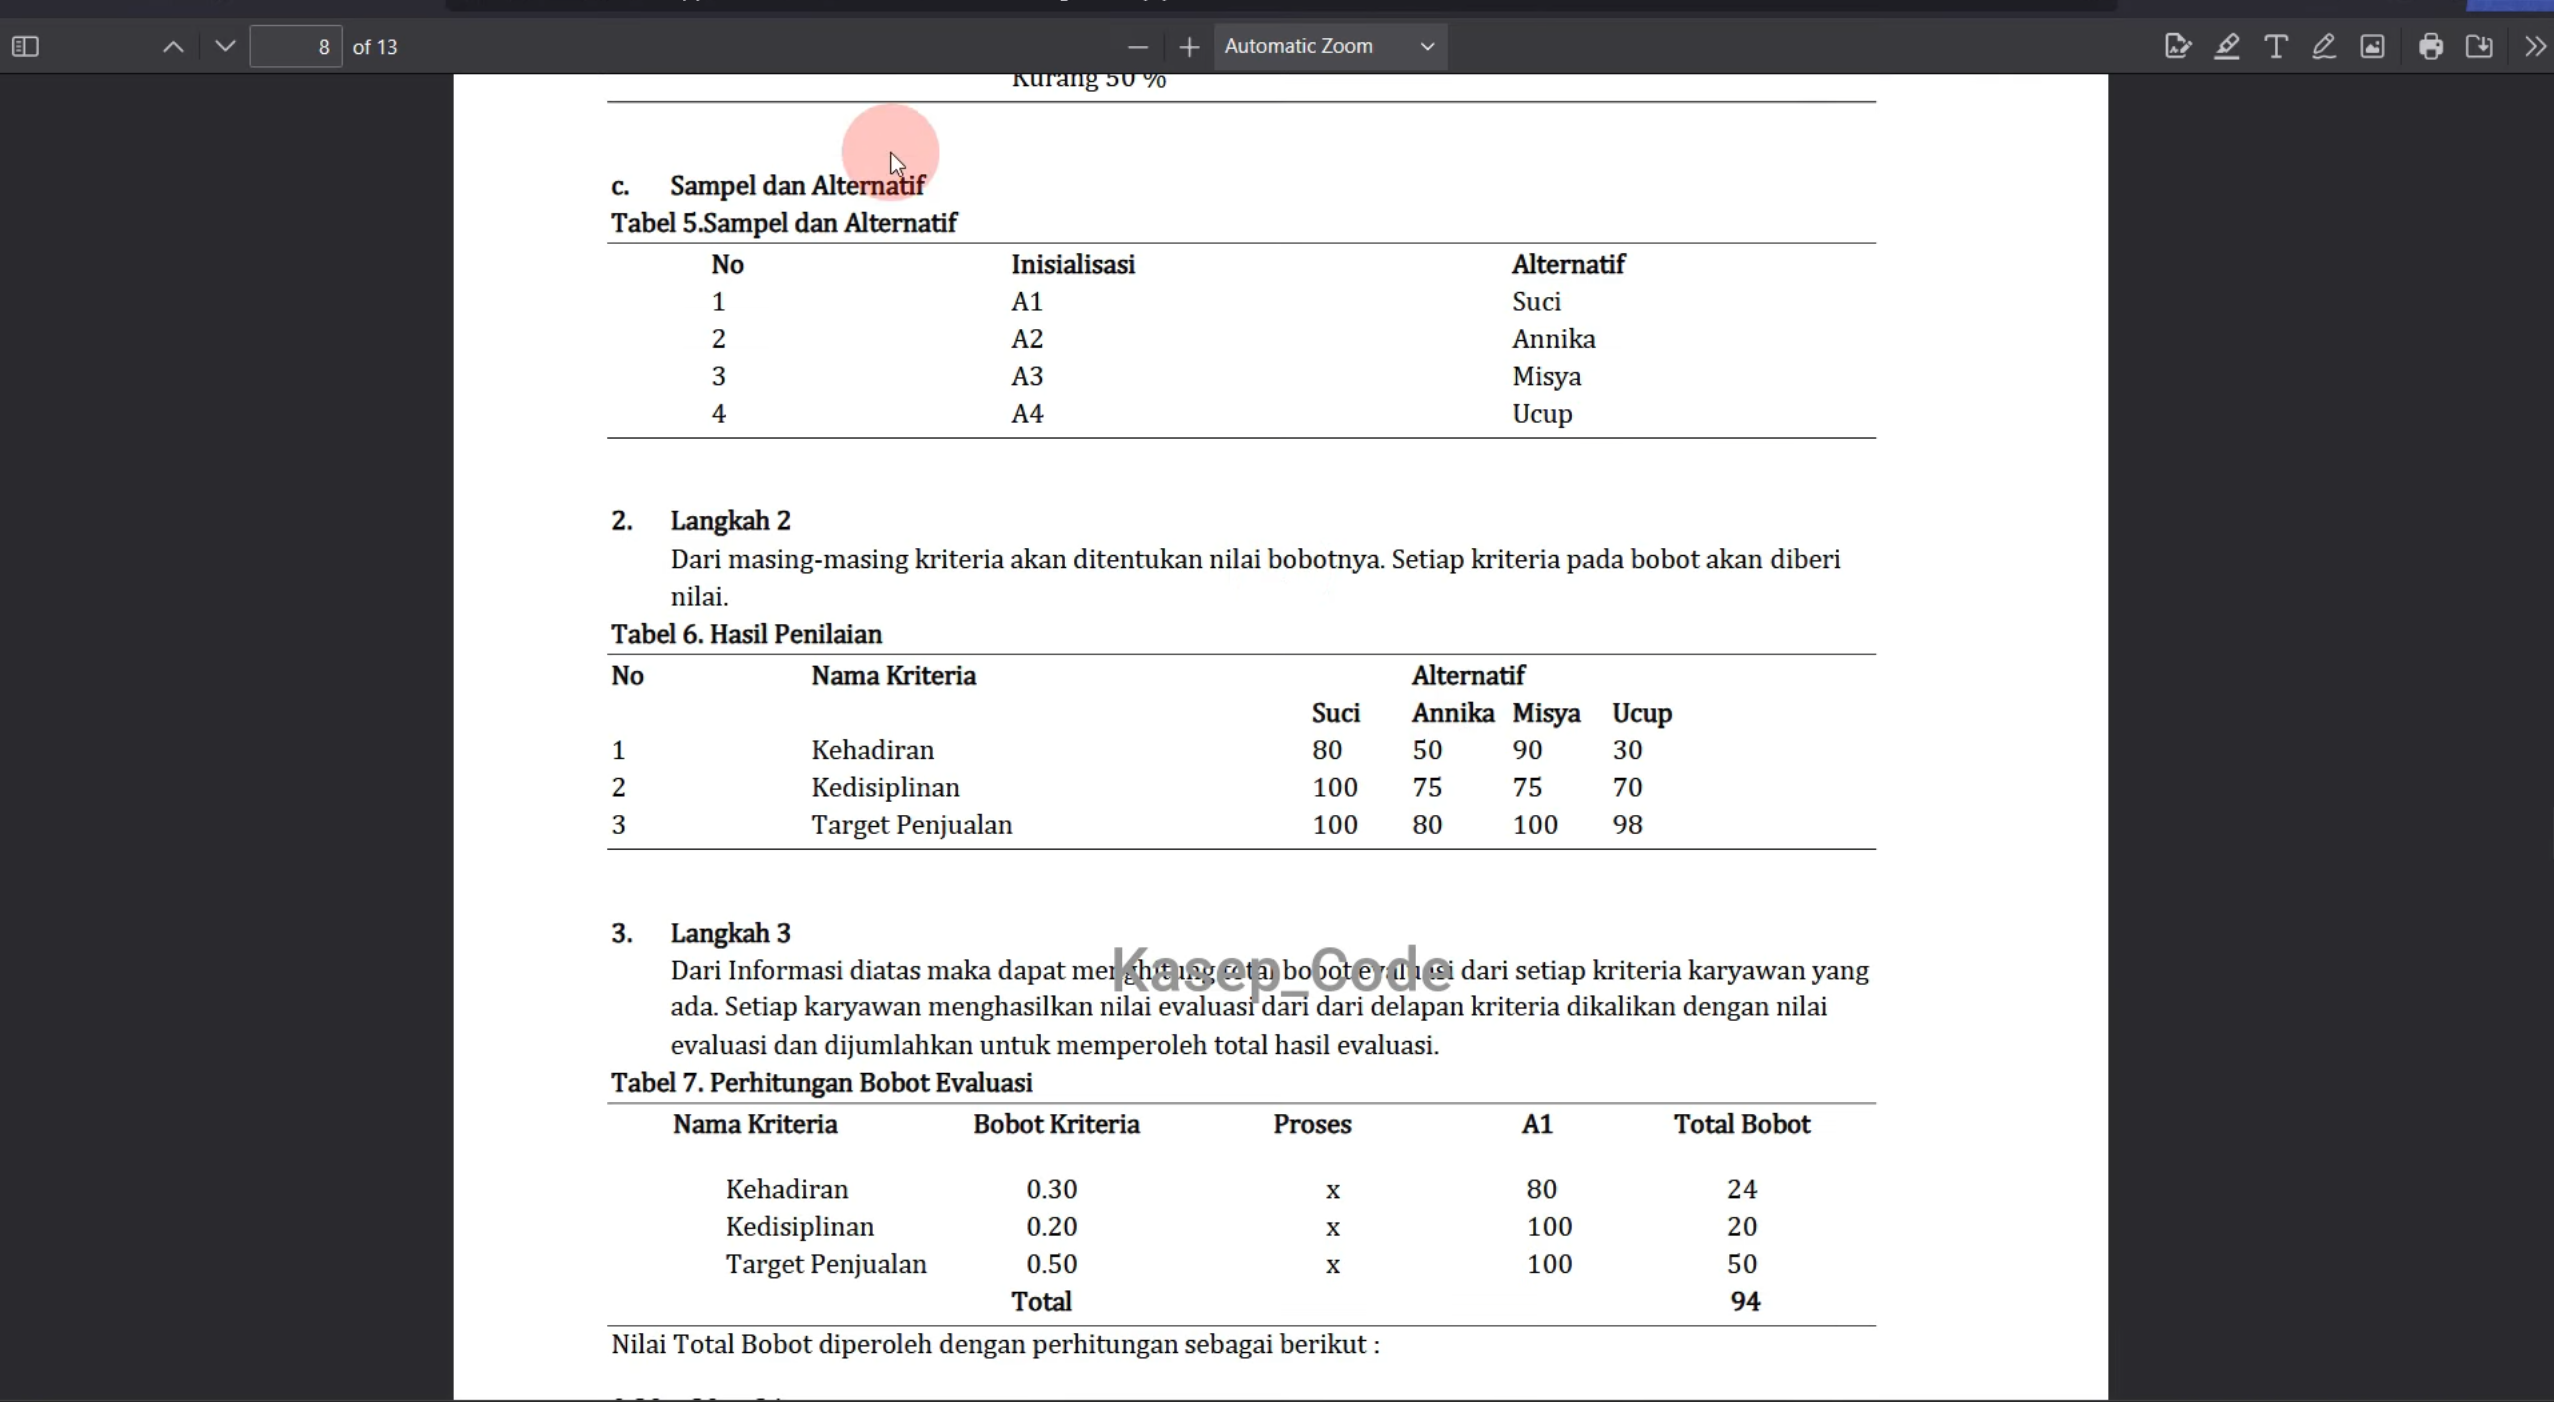Click 'Kehadiran' row name in Tabel 6
Screen dimensions: 2554x1402
click(x=872, y=750)
